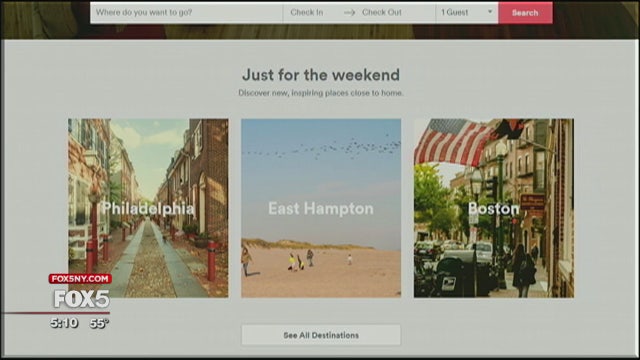The height and width of the screenshot is (360, 640).
Task: Click See All Destinations button
Action: pos(321,335)
